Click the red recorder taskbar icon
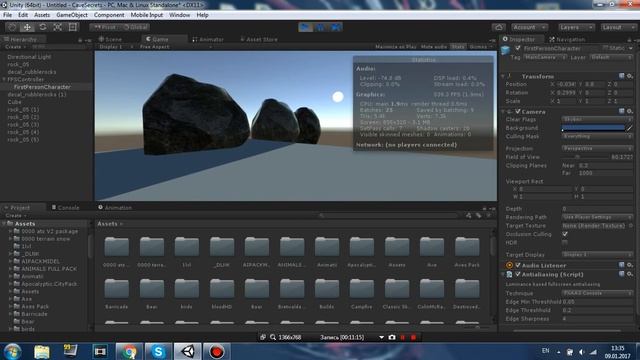 click(217, 351)
